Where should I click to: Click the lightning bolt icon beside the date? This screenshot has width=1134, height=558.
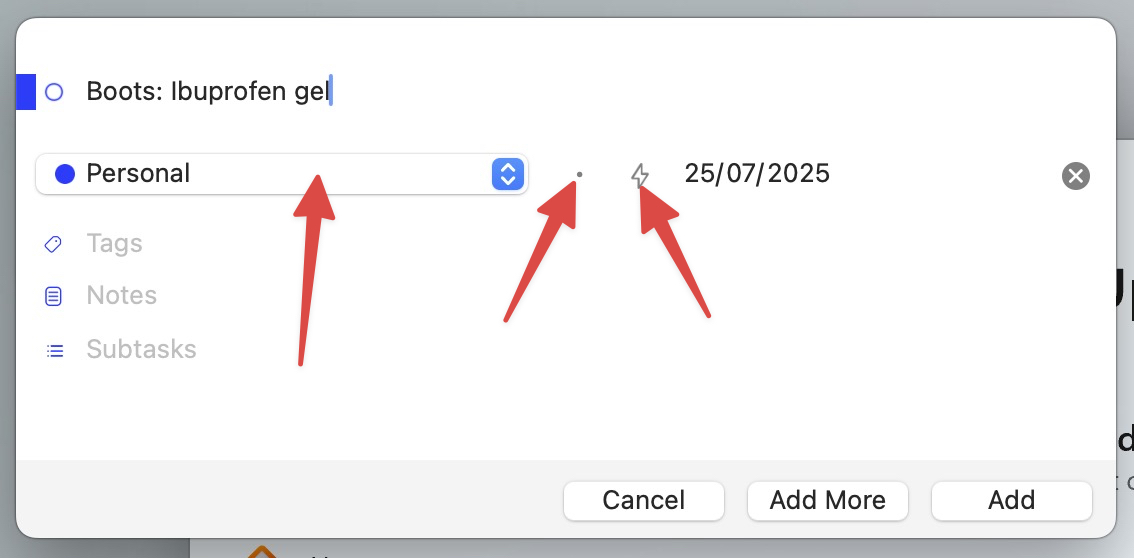point(640,175)
